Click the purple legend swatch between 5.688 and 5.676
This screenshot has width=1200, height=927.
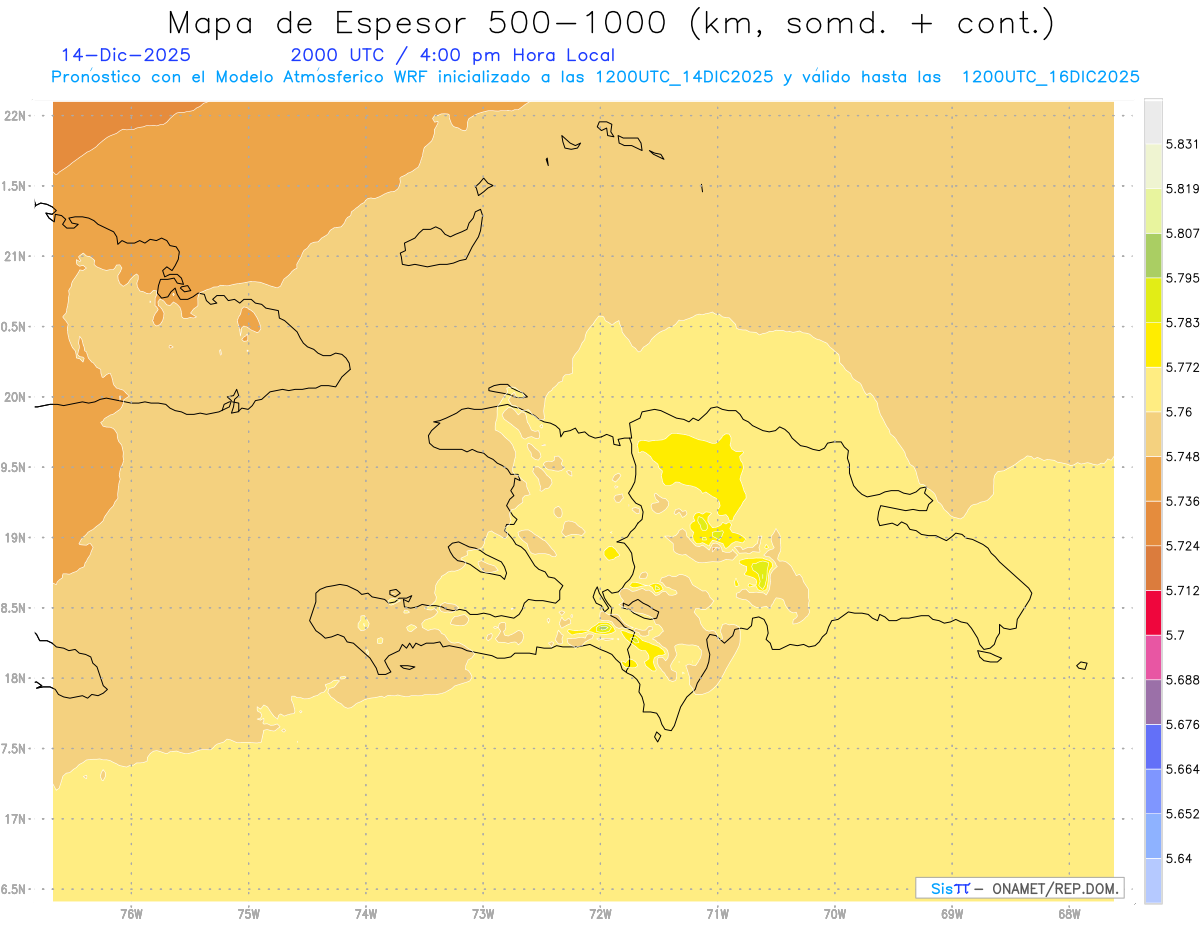coord(1153,702)
